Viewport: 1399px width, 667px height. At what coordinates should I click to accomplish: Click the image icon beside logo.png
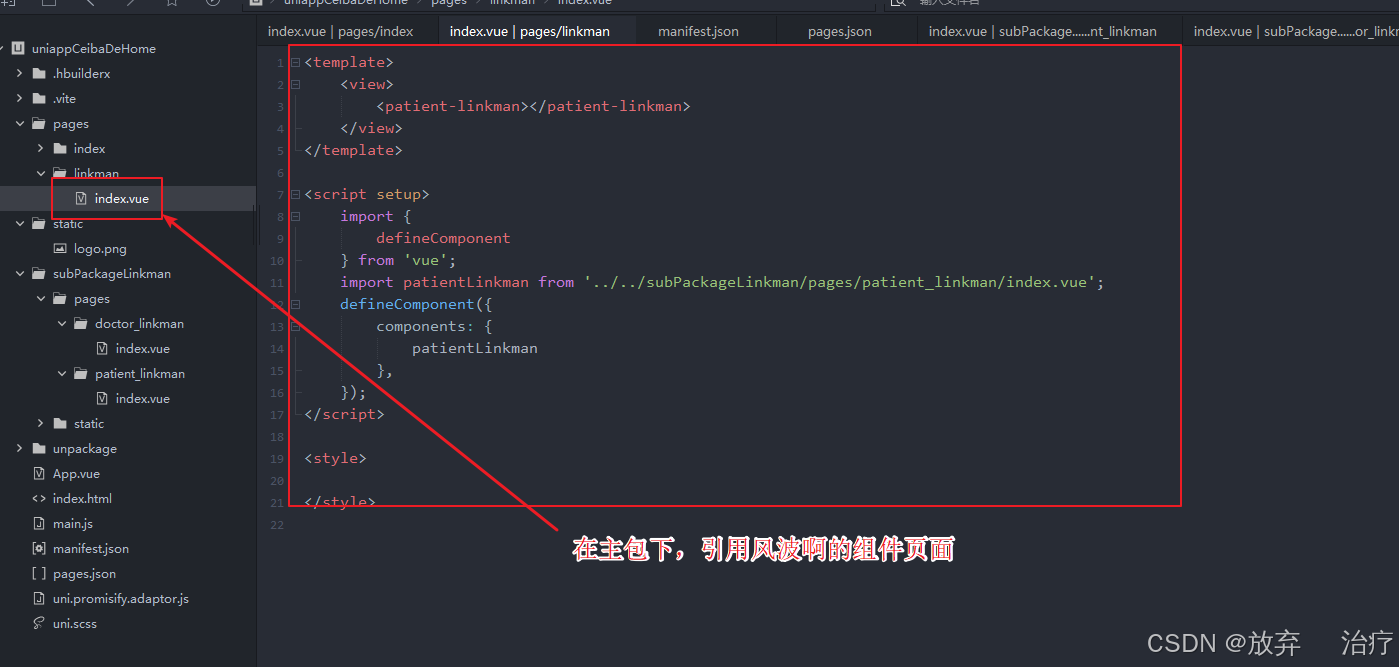(60, 248)
